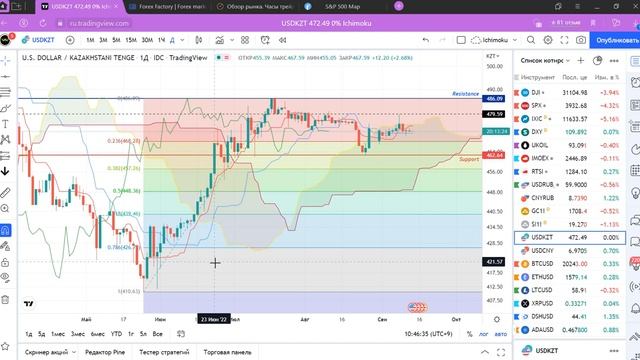640x360 pixels.
Task: Open Редактор Pine tab
Action: click(x=105, y=352)
